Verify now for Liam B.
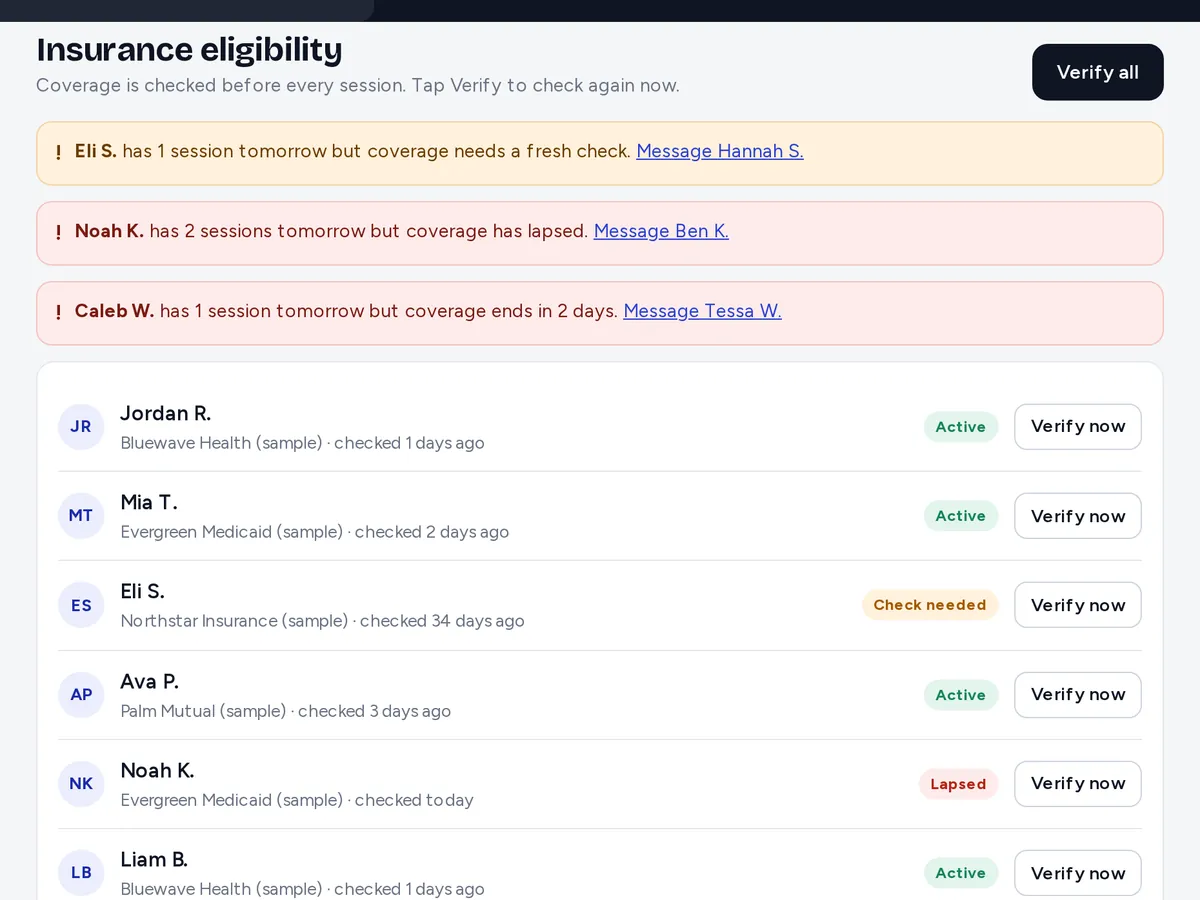The height and width of the screenshot is (900, 1200). click(1078, 873)
